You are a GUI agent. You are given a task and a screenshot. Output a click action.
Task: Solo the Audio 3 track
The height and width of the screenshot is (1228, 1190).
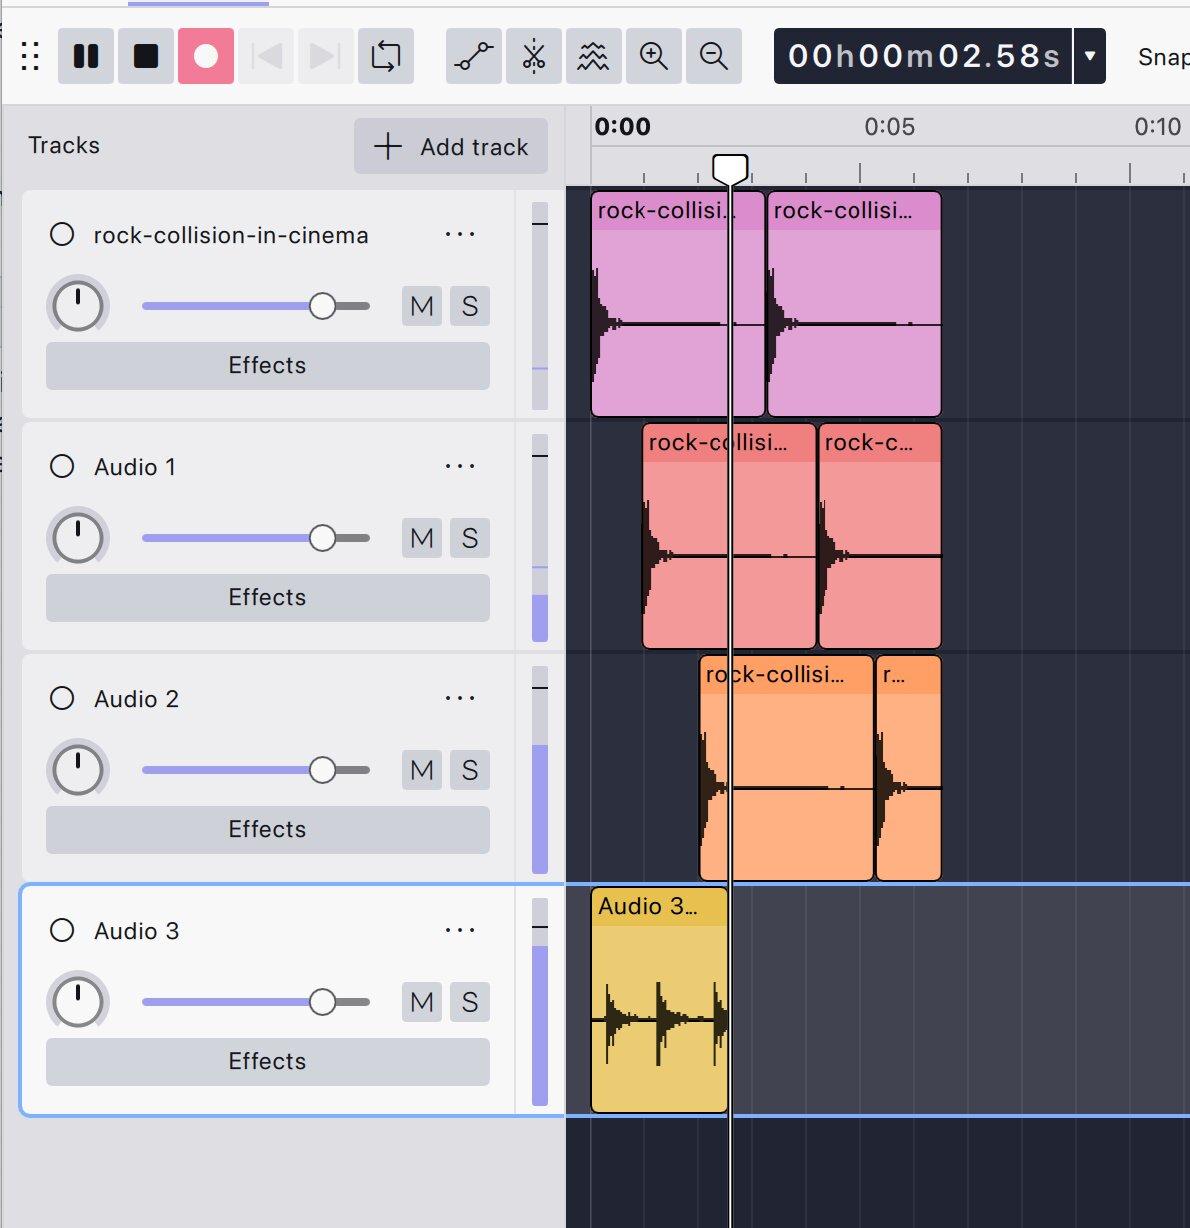470,1002
